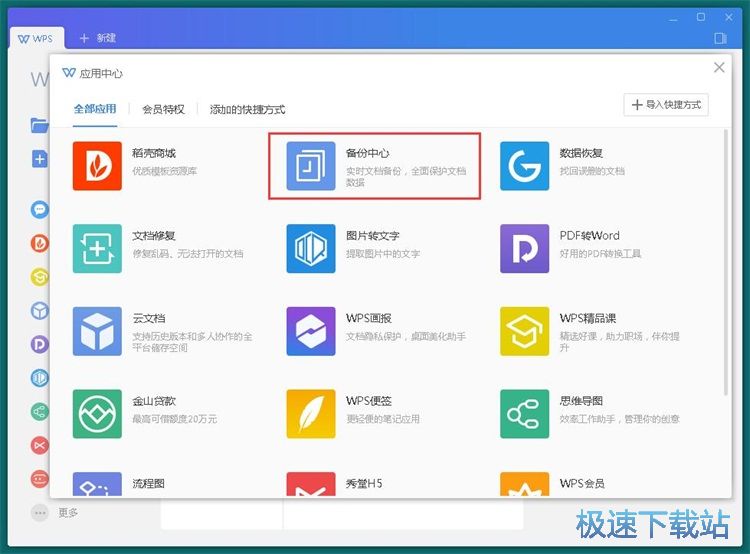Click the folder icon in left sidebar

(x=39, y=125)
